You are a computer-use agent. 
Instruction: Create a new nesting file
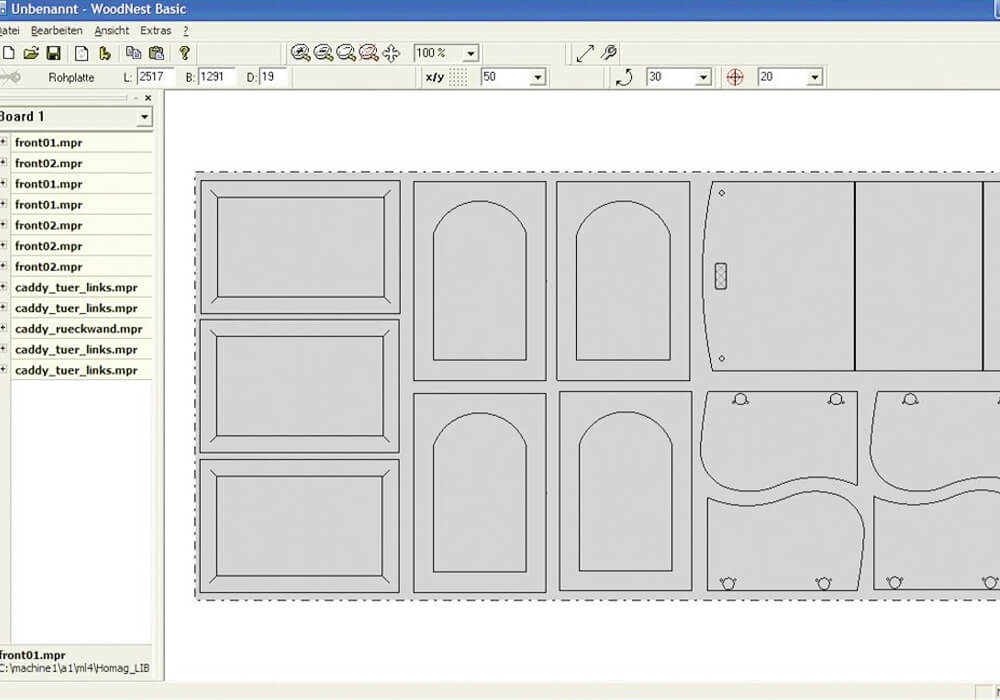click(8, 53)
